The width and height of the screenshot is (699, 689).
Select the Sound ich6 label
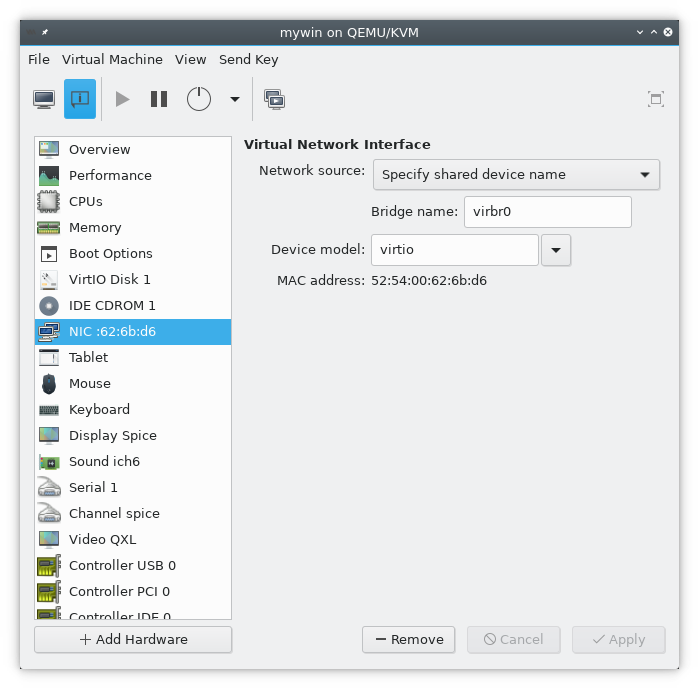tap(104, 462)
